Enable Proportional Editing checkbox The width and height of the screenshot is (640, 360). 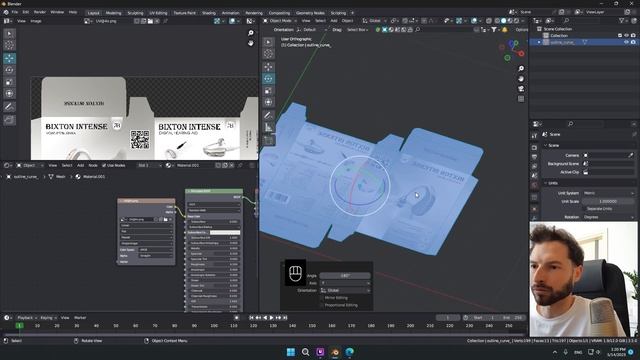(x=322, y=305)
